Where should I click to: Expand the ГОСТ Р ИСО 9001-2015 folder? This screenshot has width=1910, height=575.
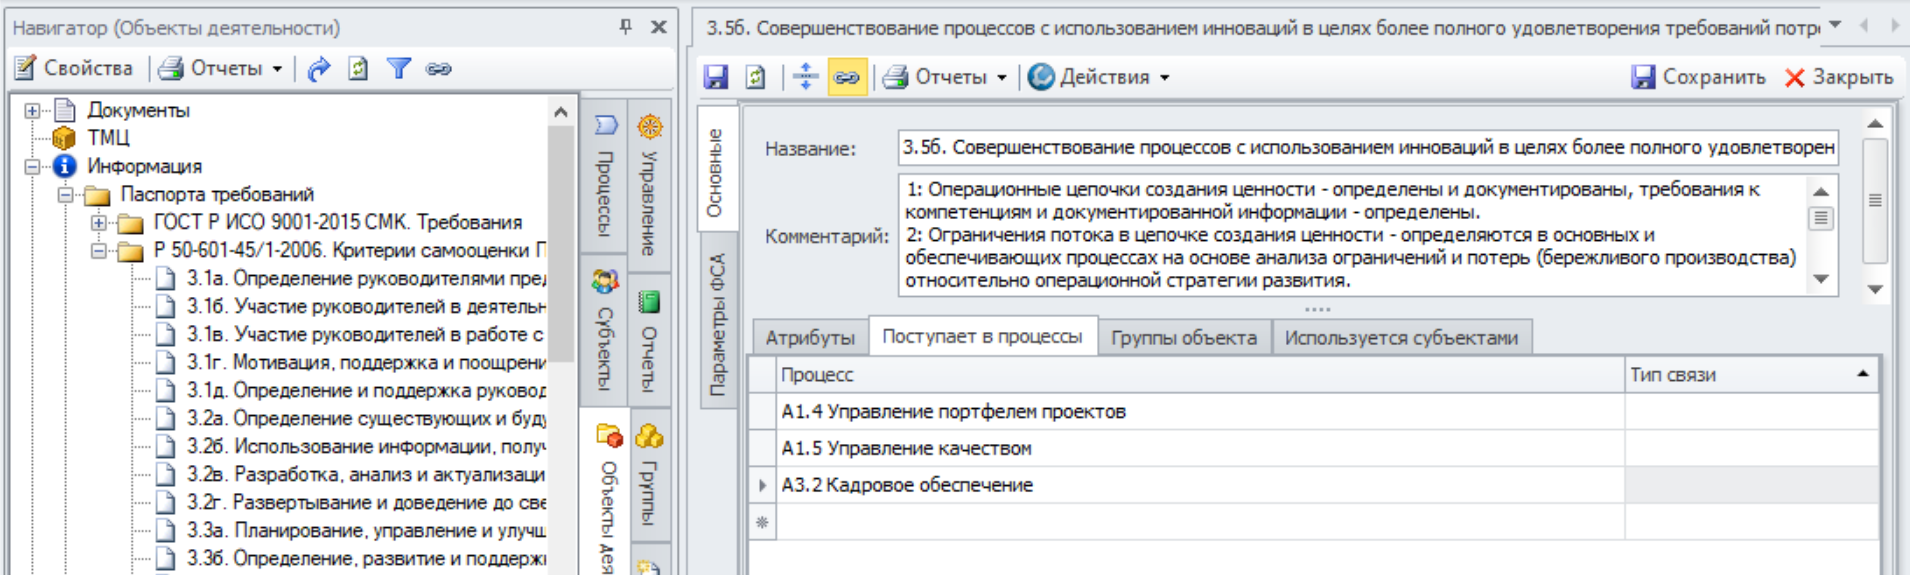tap(98, 222)
